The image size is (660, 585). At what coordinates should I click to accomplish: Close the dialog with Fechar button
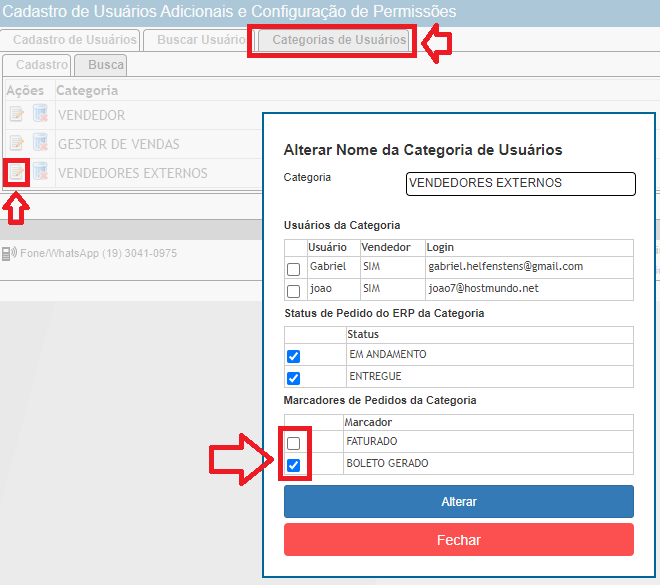459,540
